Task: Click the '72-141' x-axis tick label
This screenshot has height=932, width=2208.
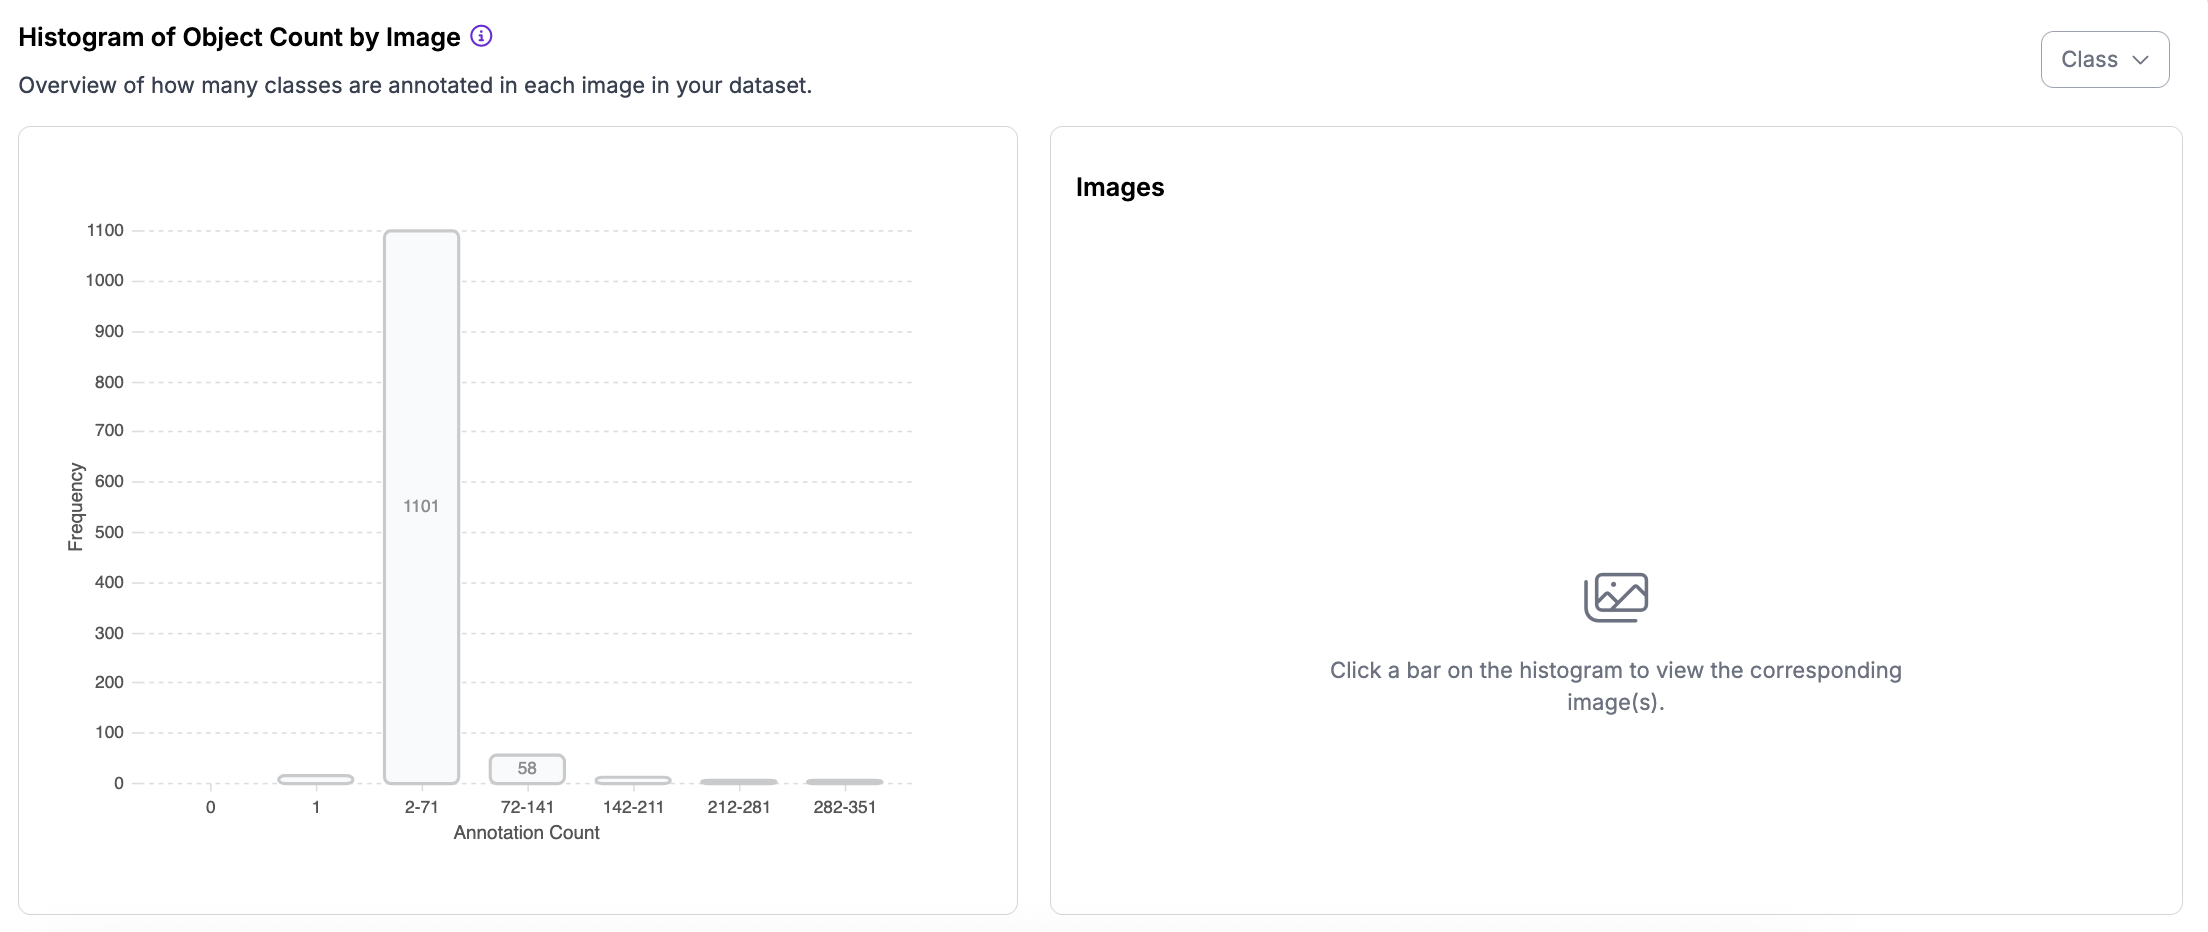Action: click(x=527, y=807)
